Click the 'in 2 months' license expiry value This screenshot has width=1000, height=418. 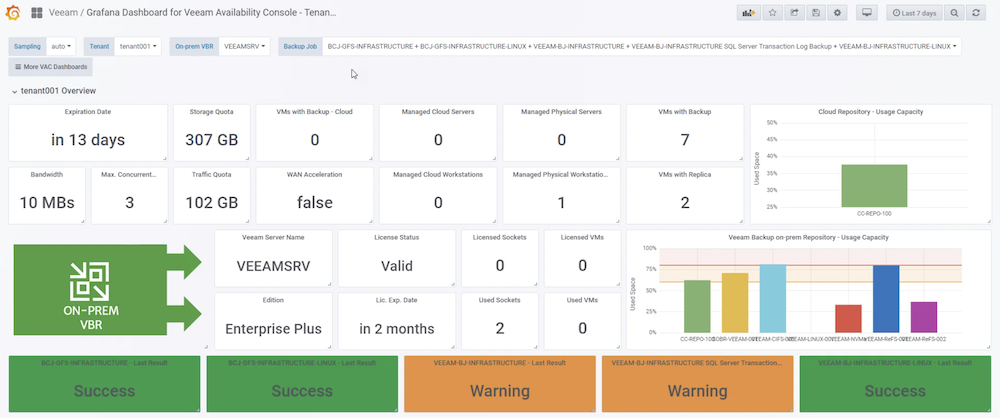[397, 329]
